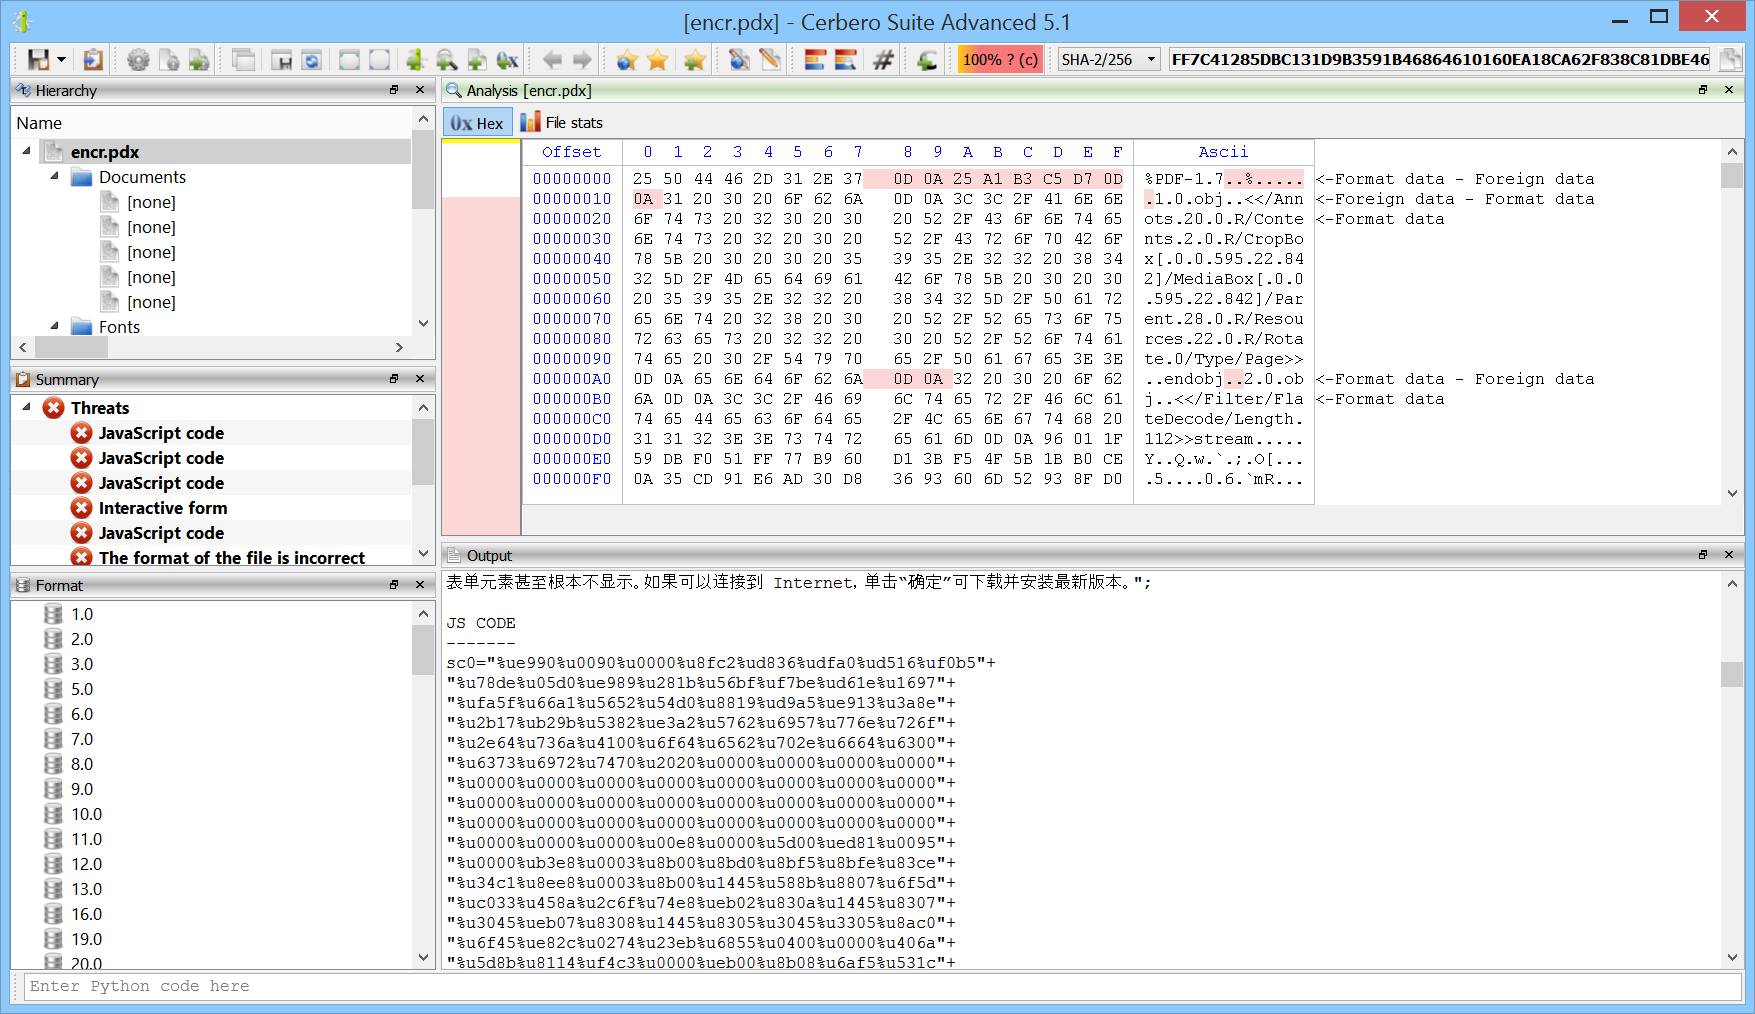1755x1014 pixels.
Task: Float the Analysis panel
Action: tap(1703, 90)
